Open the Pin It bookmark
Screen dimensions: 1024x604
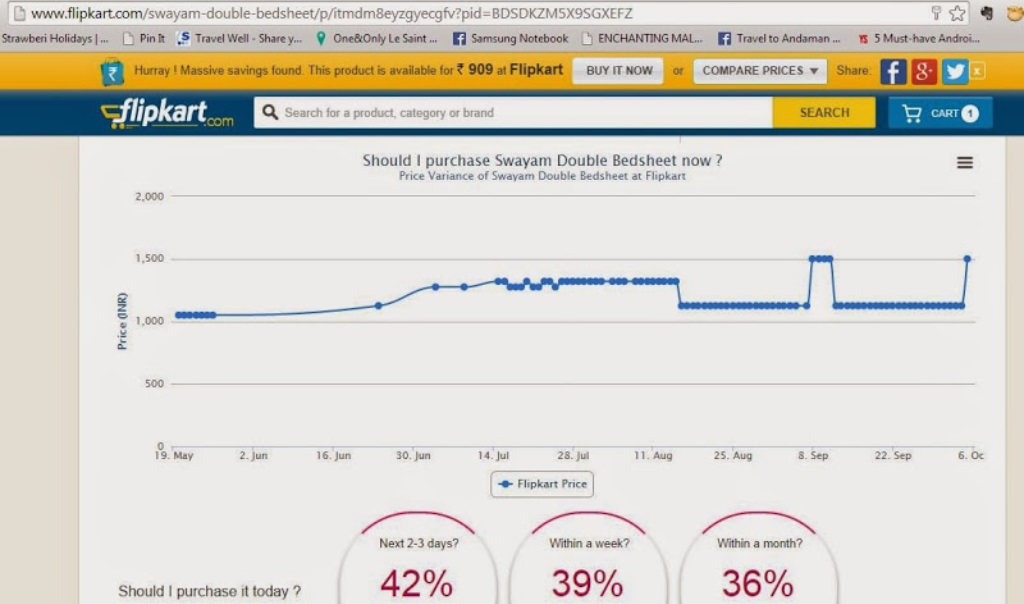[x=144, y=39]
